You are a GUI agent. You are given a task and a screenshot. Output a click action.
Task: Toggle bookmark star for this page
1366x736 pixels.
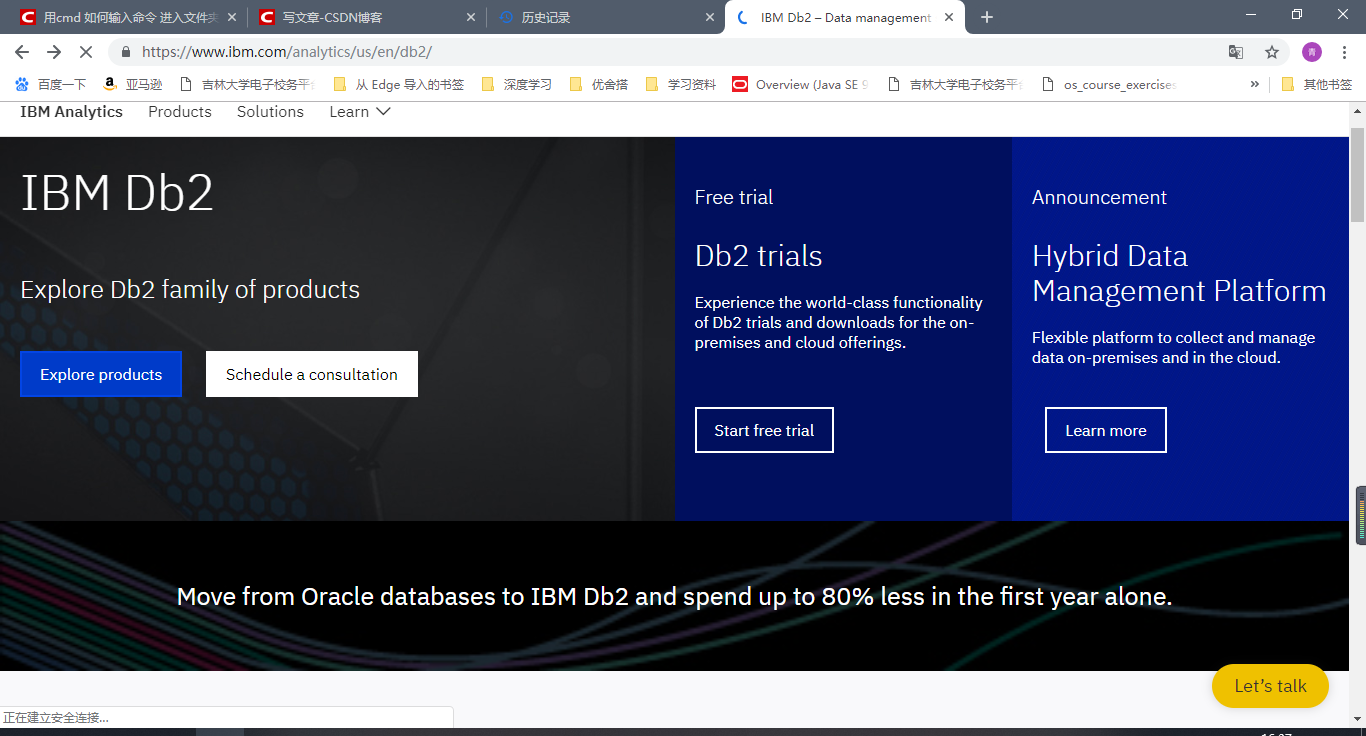click(x=1271, y=51)
